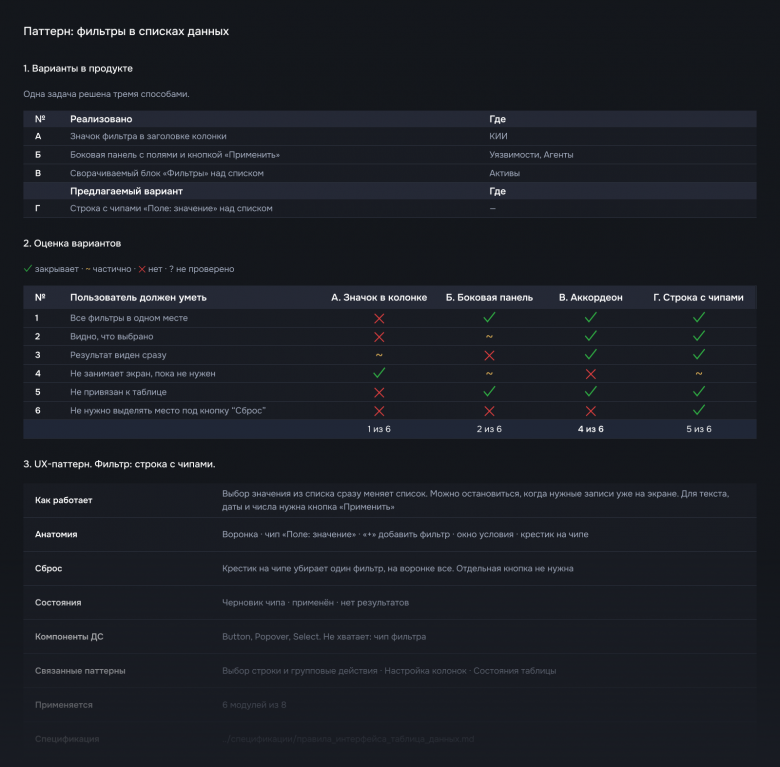
Task: Click the «Button, Popover, Select. Не хватает: чип фильтра» value
Action: (324, 637)
